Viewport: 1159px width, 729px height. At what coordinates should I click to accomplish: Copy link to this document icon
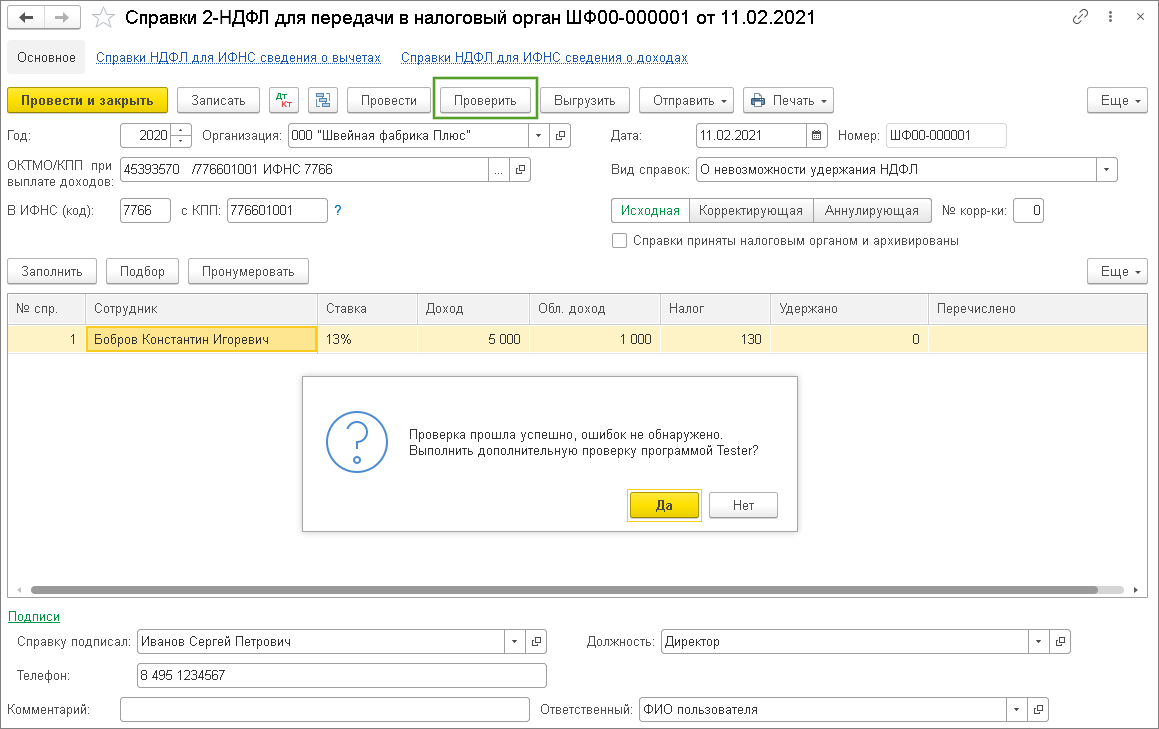tap(1080, 16)
